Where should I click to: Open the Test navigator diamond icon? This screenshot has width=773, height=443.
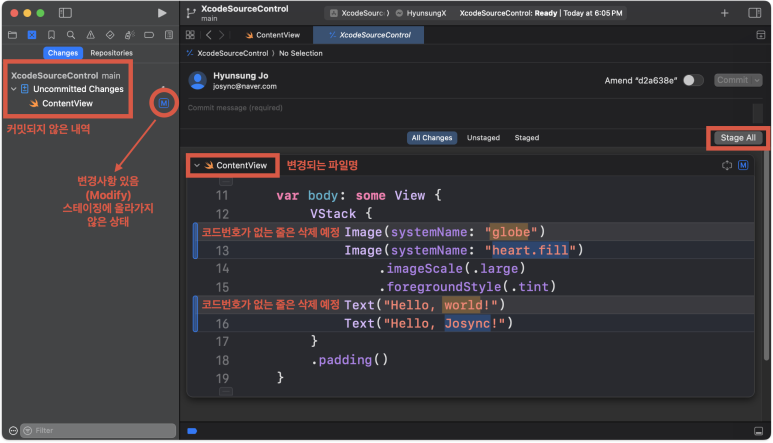[x=110, y=35]
